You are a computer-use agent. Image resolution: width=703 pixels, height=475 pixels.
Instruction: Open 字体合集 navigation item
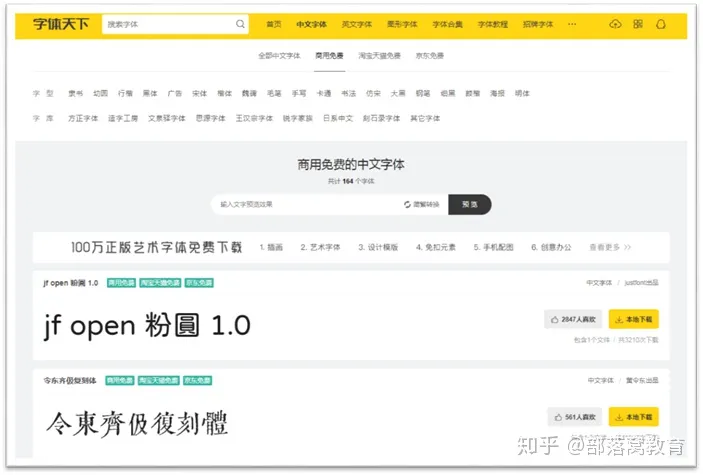447,24
